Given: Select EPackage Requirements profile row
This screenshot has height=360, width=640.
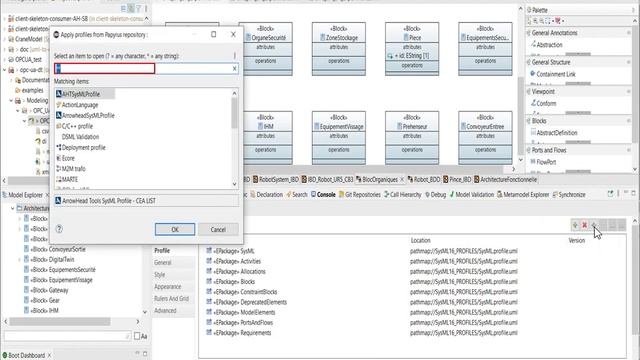Looking at the screenshot, I should tap(239, 333).
